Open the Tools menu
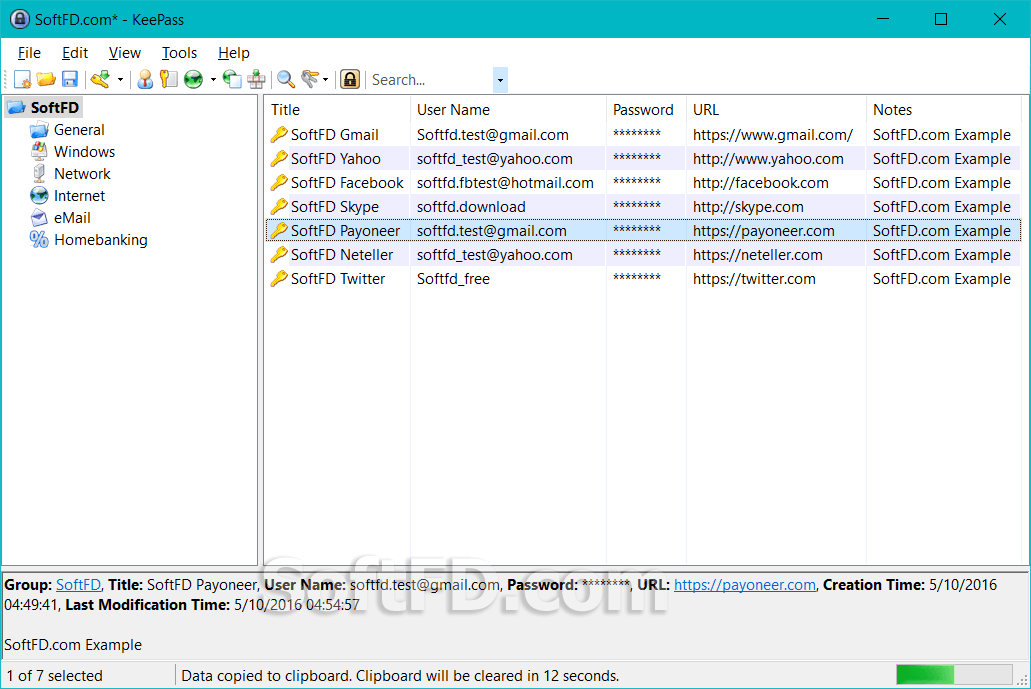This screenshot has height=689, width=1031. click(x=180, y=53)
